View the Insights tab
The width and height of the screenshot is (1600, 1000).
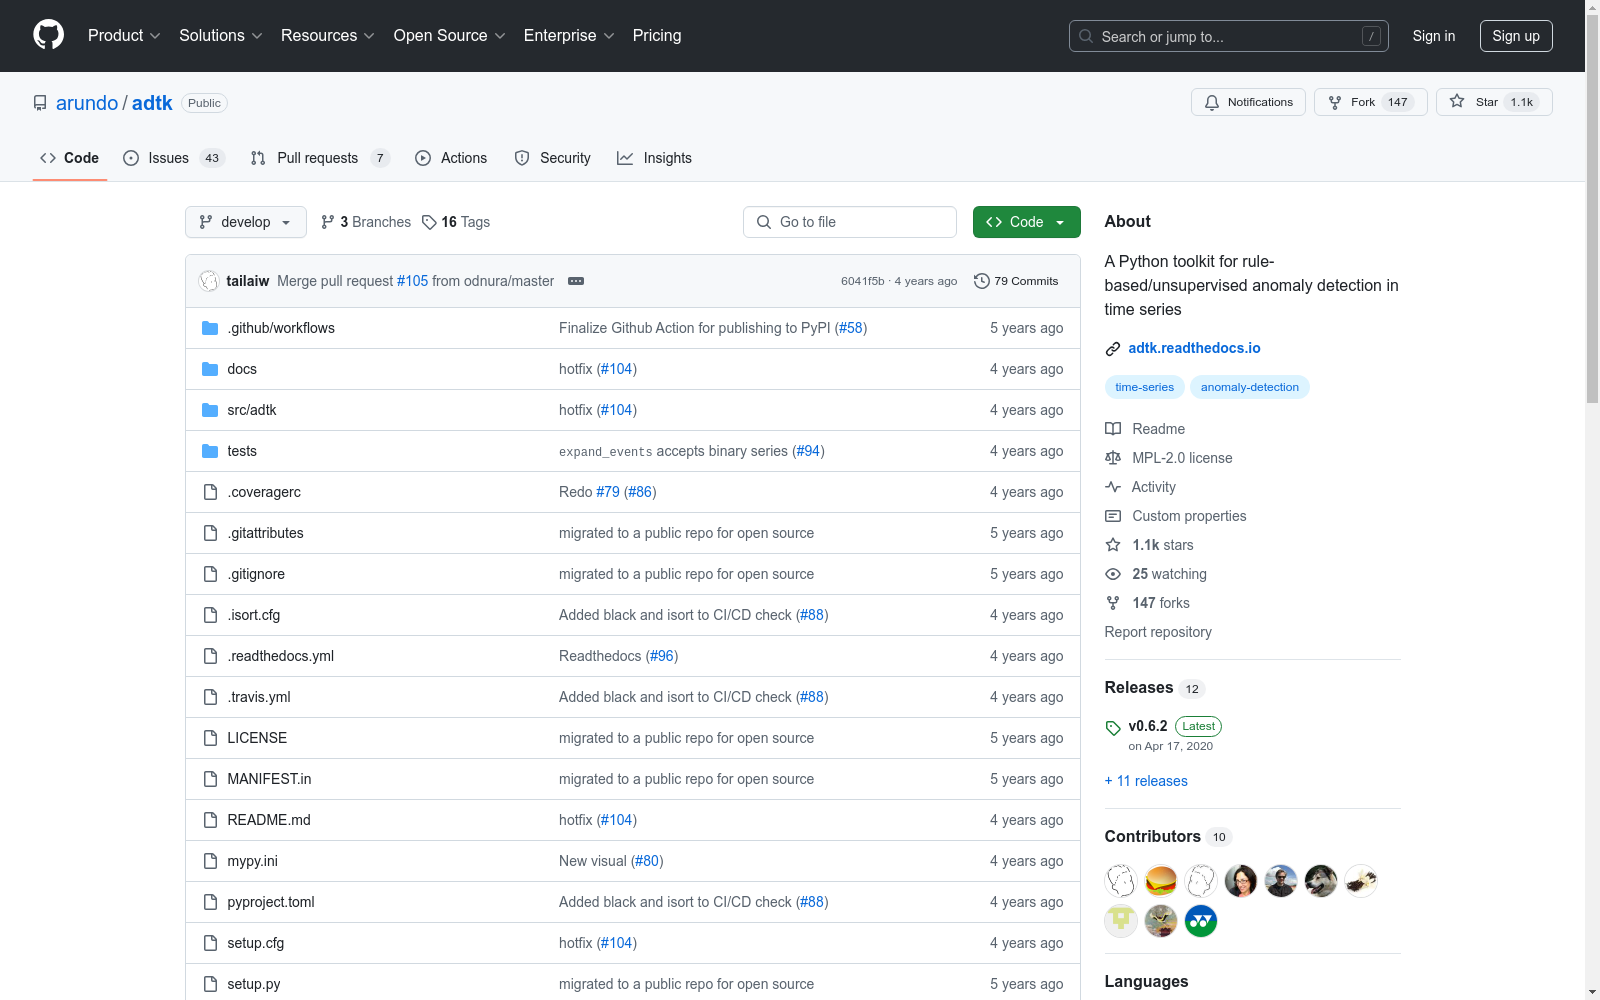pos(655,158)
